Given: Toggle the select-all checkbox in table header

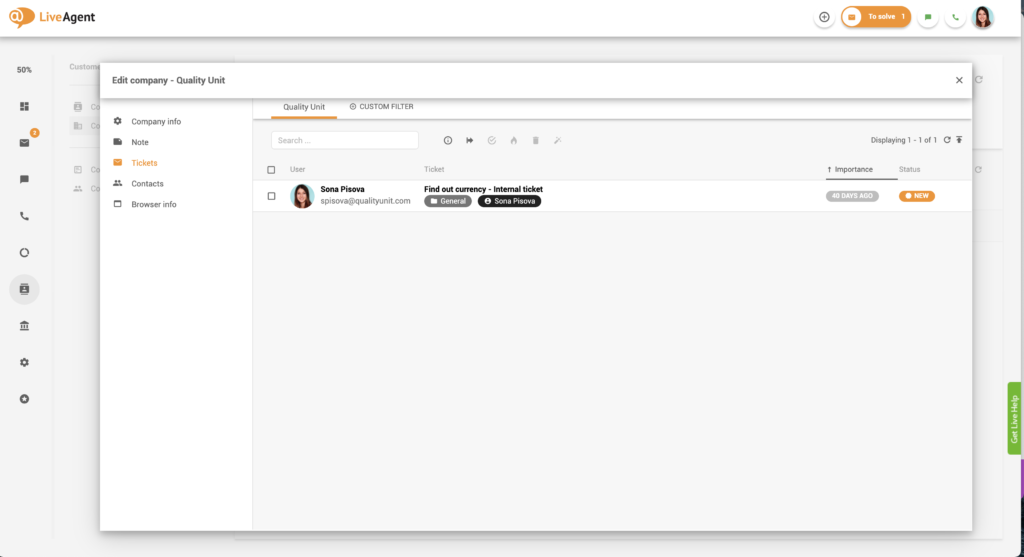Looking at the screenshot, I should (x=271, y=170).
